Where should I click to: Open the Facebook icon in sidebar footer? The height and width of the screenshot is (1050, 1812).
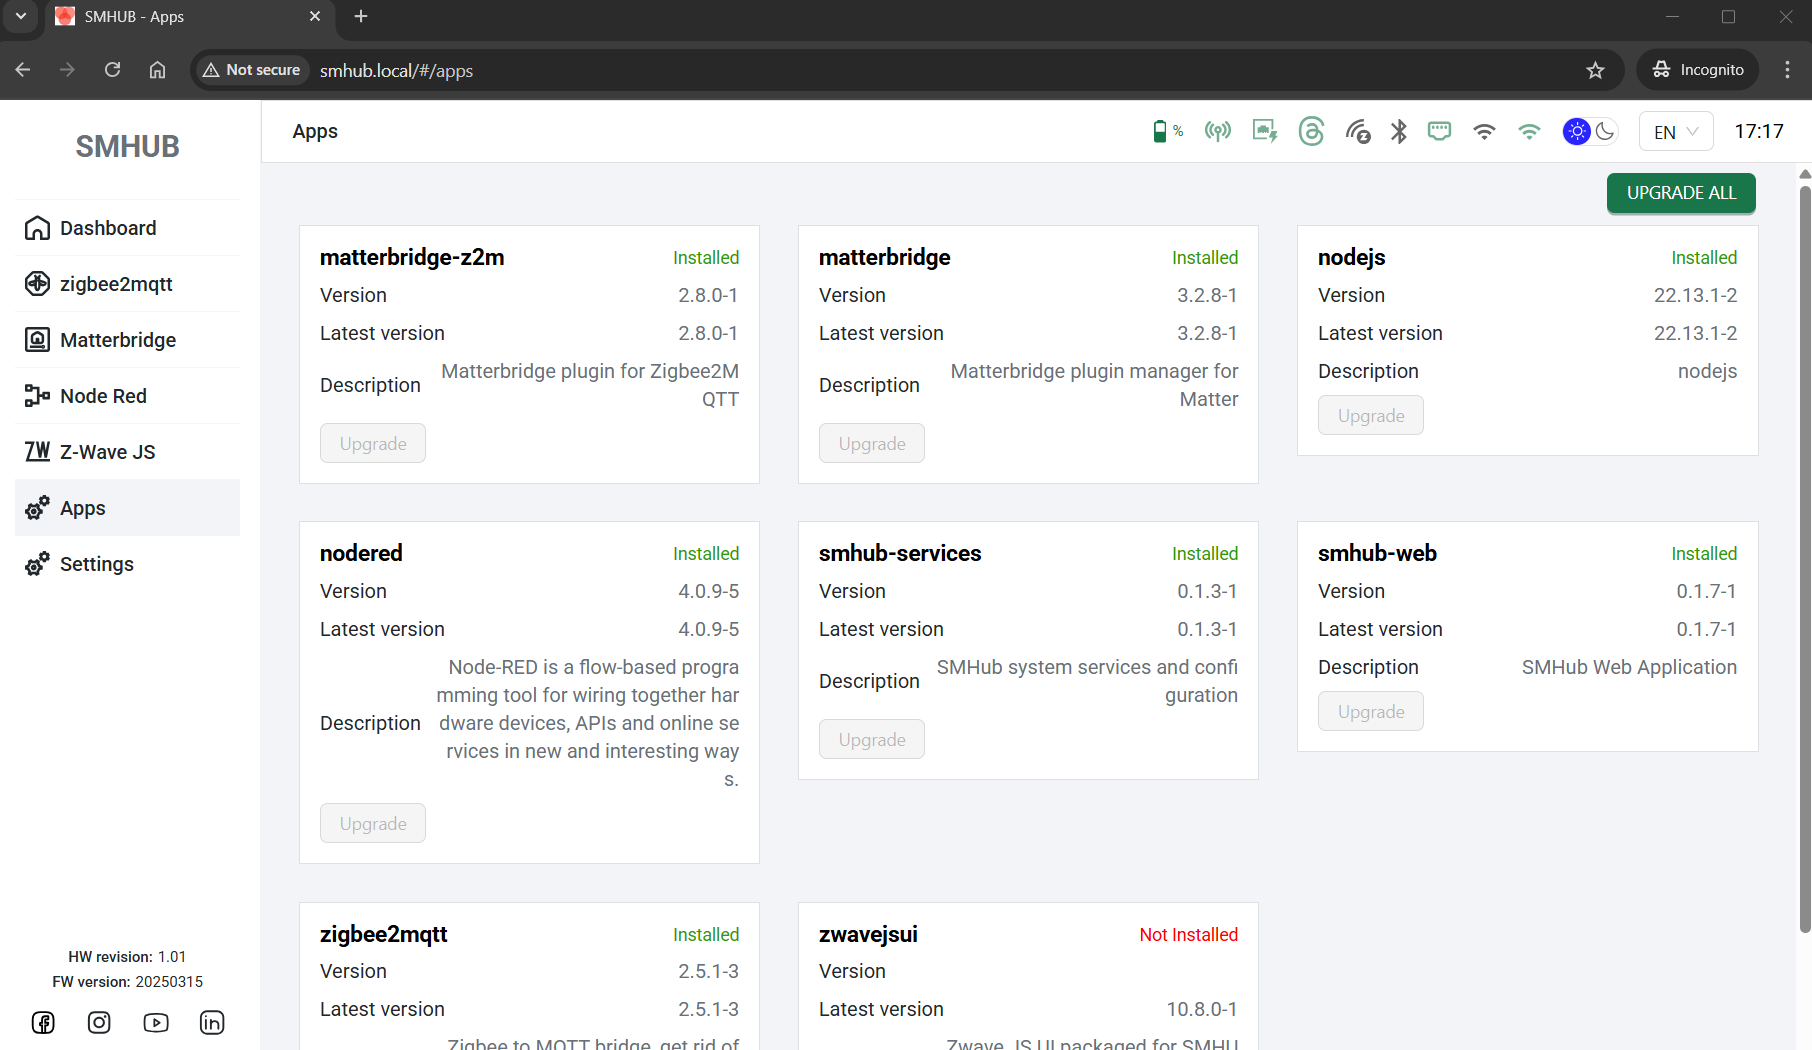click(43, 1022)
